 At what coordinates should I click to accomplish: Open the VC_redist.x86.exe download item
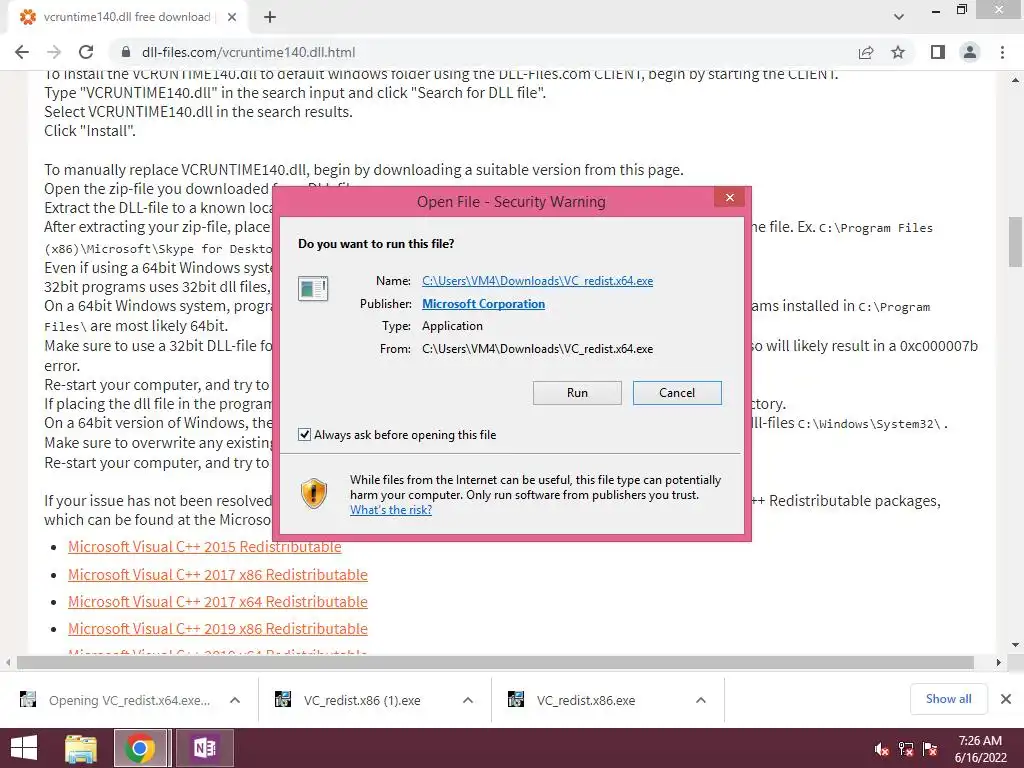click(x=585, y=700)
